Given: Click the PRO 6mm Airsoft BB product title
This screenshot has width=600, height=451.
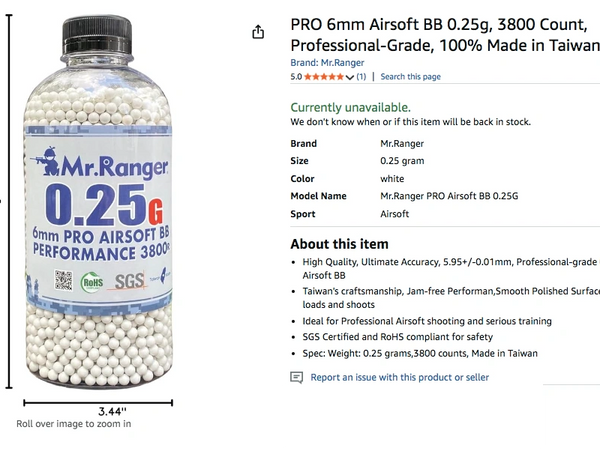Looking at the screenshot, I should [x=445, y=35].
